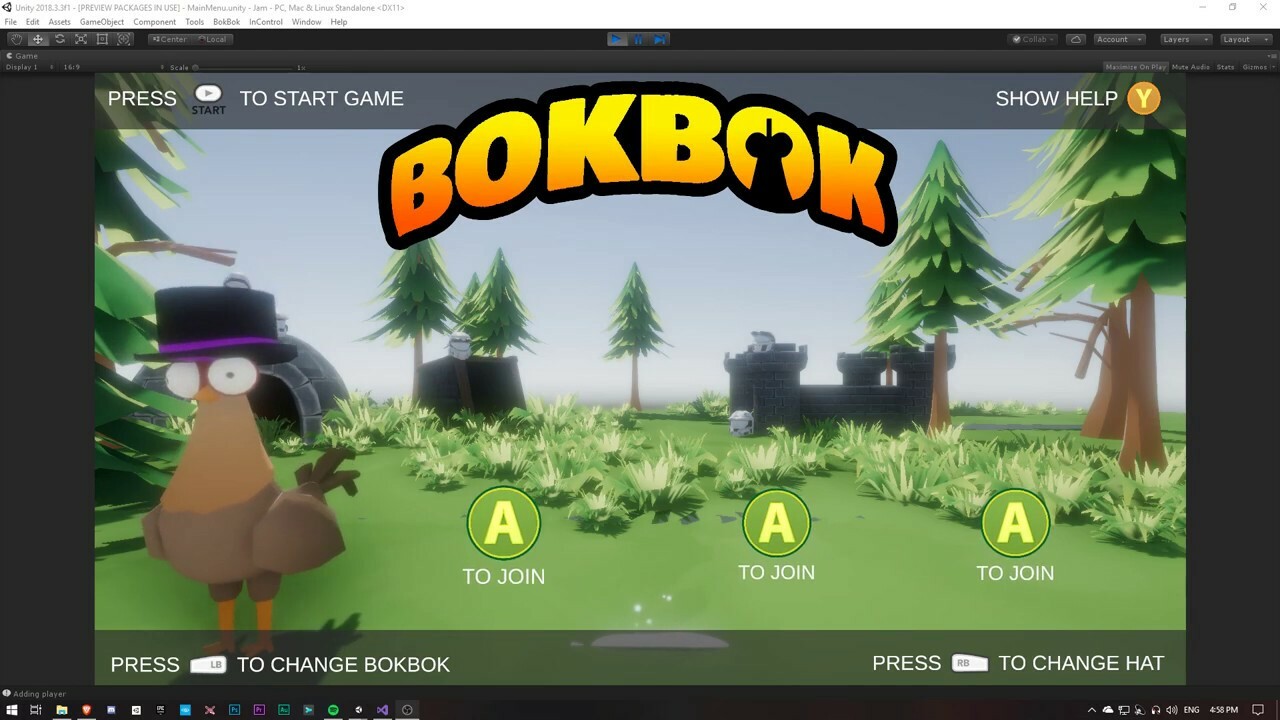Open the InControl menu
1280x720 pixels.
(265, 21)
